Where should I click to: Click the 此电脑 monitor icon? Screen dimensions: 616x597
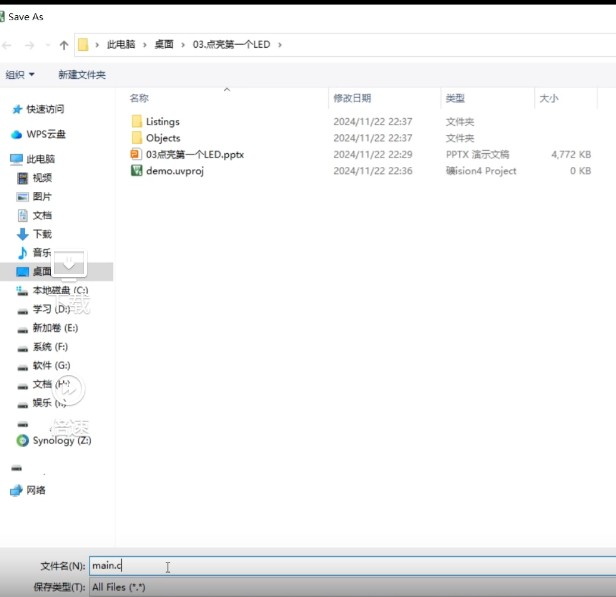tap(16, 159)
